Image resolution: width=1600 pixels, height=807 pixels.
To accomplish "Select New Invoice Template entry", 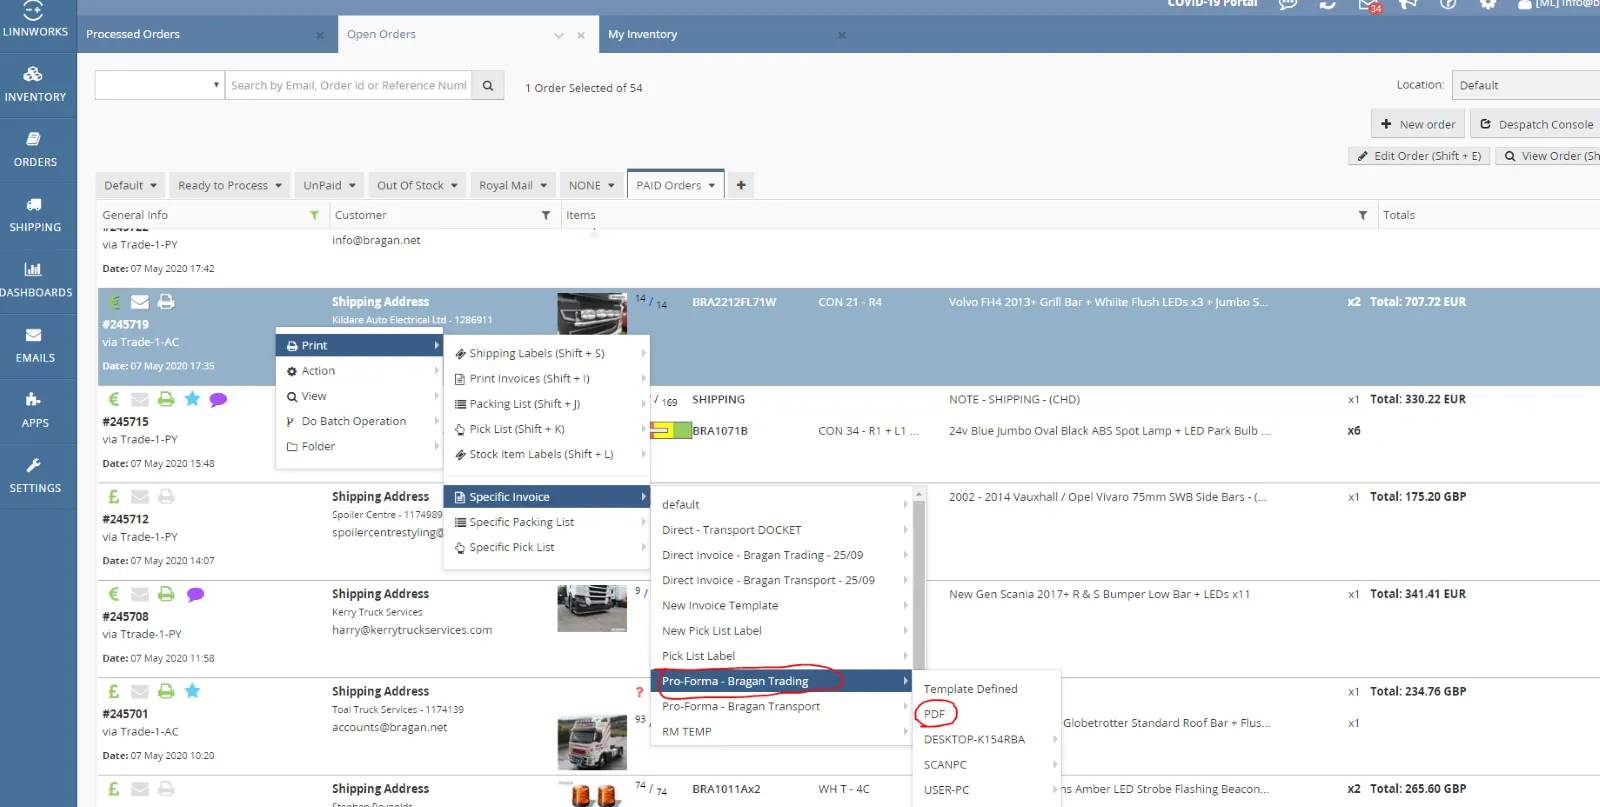I will pyautogui.click(x=782, y=605).
